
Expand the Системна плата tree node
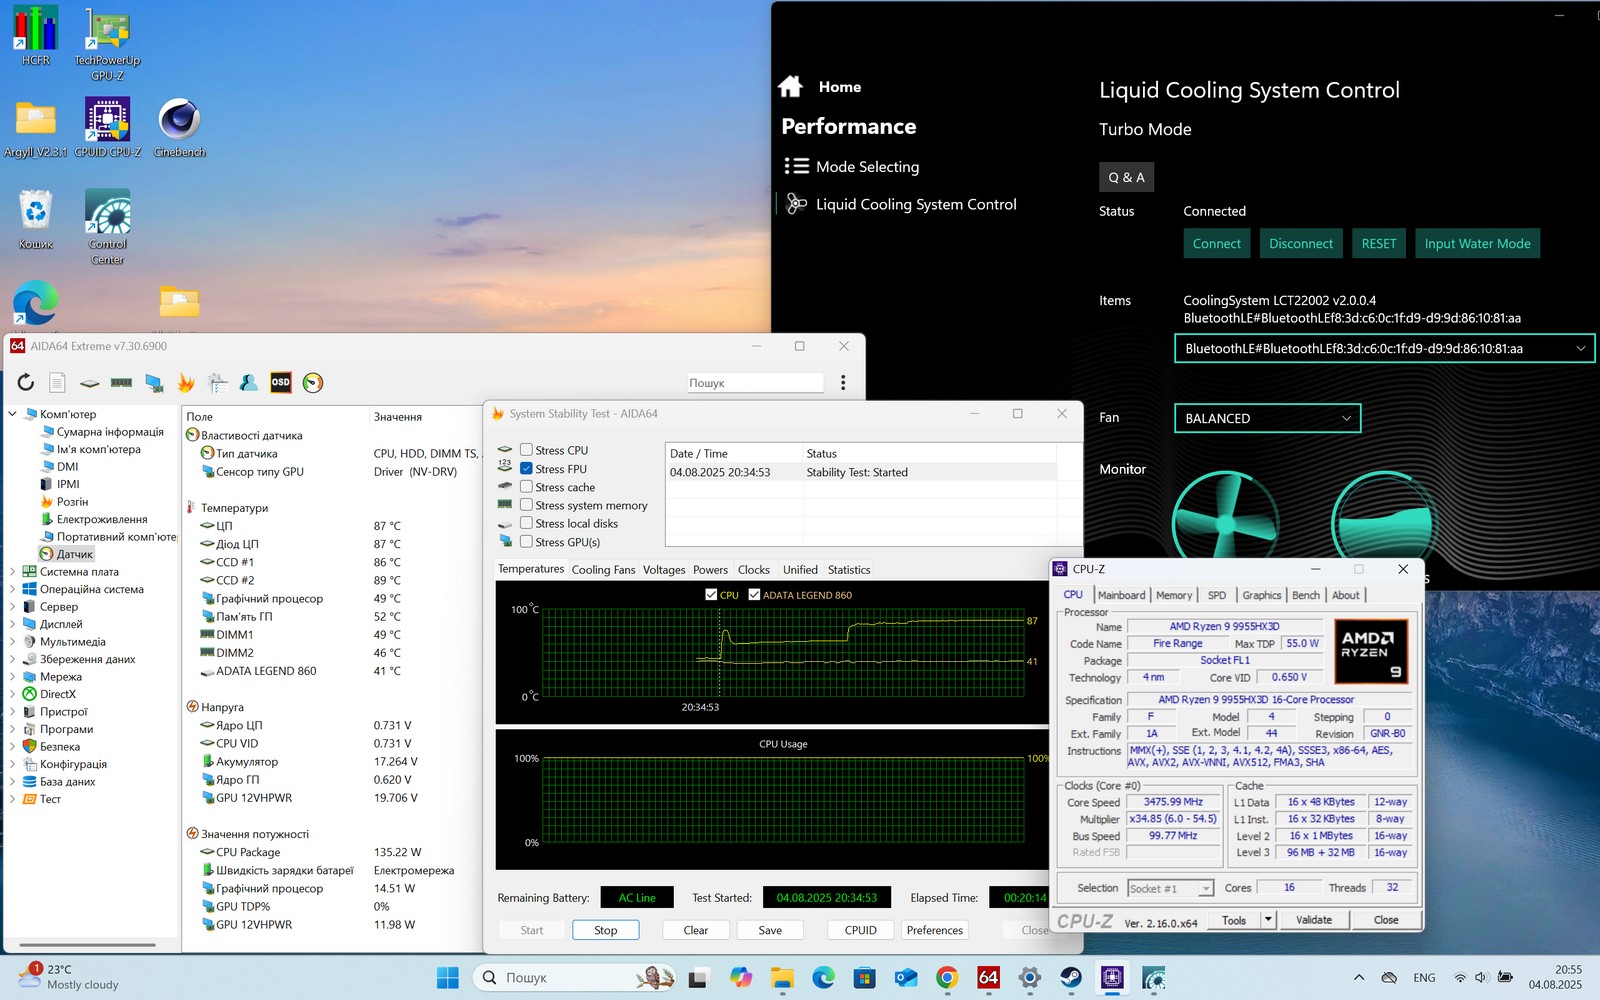coord(13,572)
